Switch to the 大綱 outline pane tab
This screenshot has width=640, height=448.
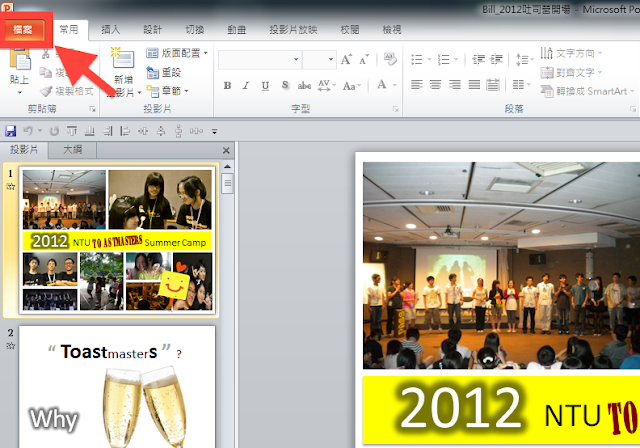pos(73,150)
